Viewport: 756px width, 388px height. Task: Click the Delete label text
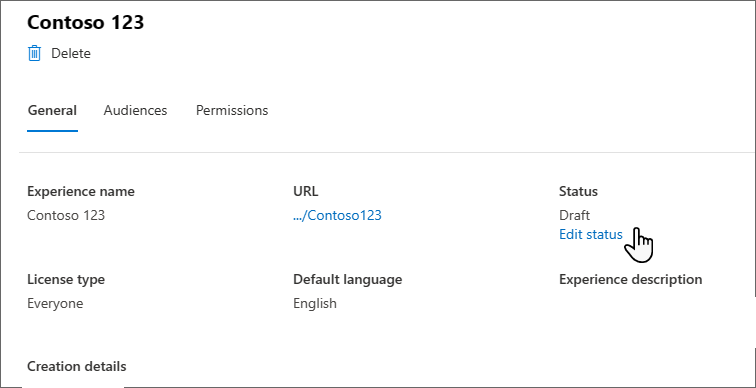[71, 53]
